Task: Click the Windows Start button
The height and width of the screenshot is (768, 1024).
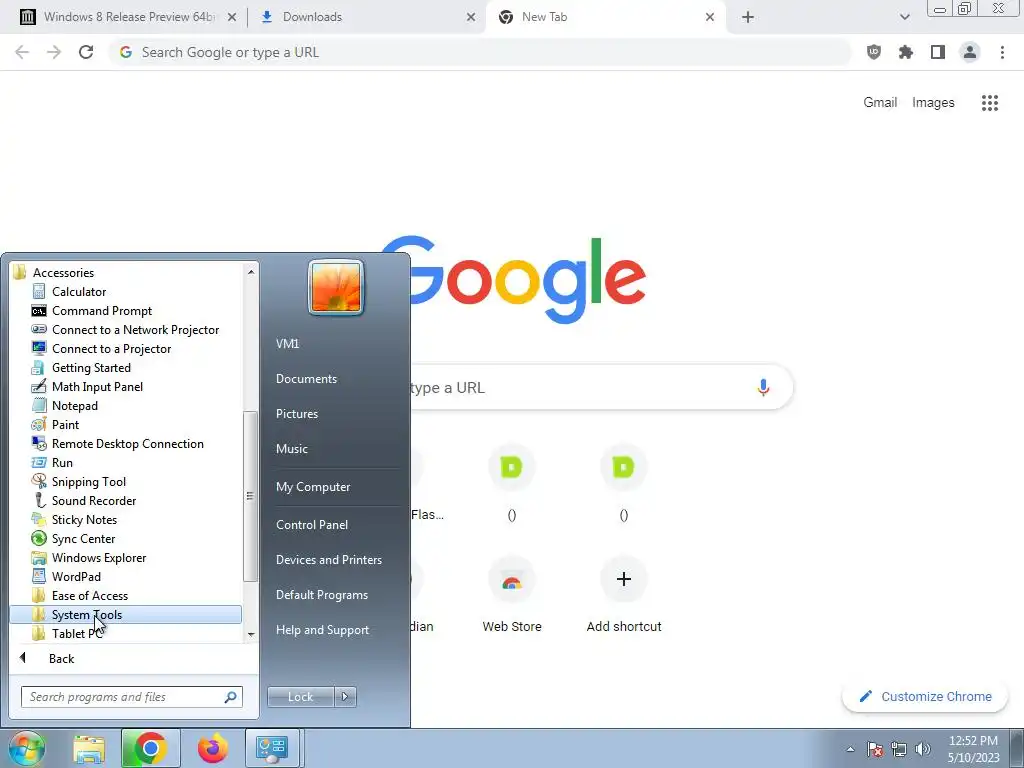Action: (x=27, y=748)
